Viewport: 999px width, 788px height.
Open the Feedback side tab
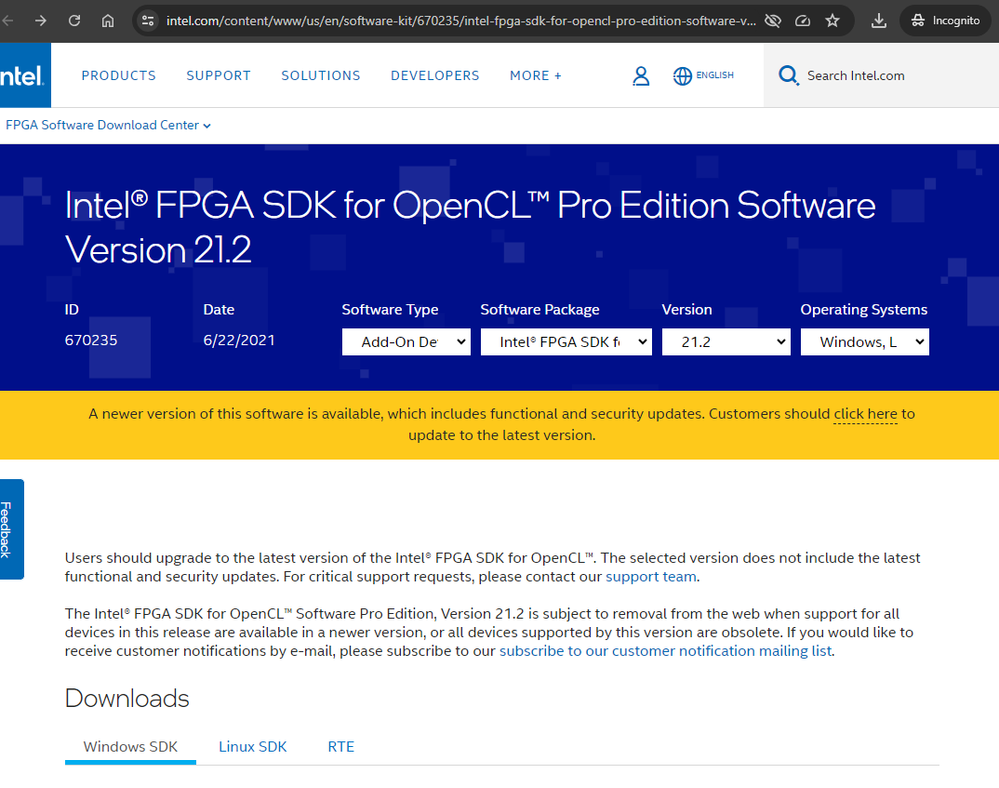tap(11, 529)
